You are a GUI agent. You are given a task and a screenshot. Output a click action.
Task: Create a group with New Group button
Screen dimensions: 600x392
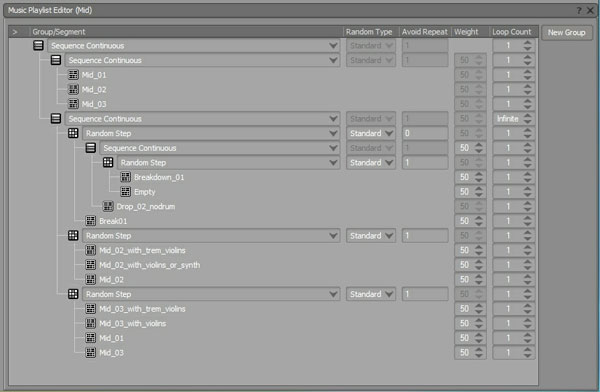(x=566, y=33)
